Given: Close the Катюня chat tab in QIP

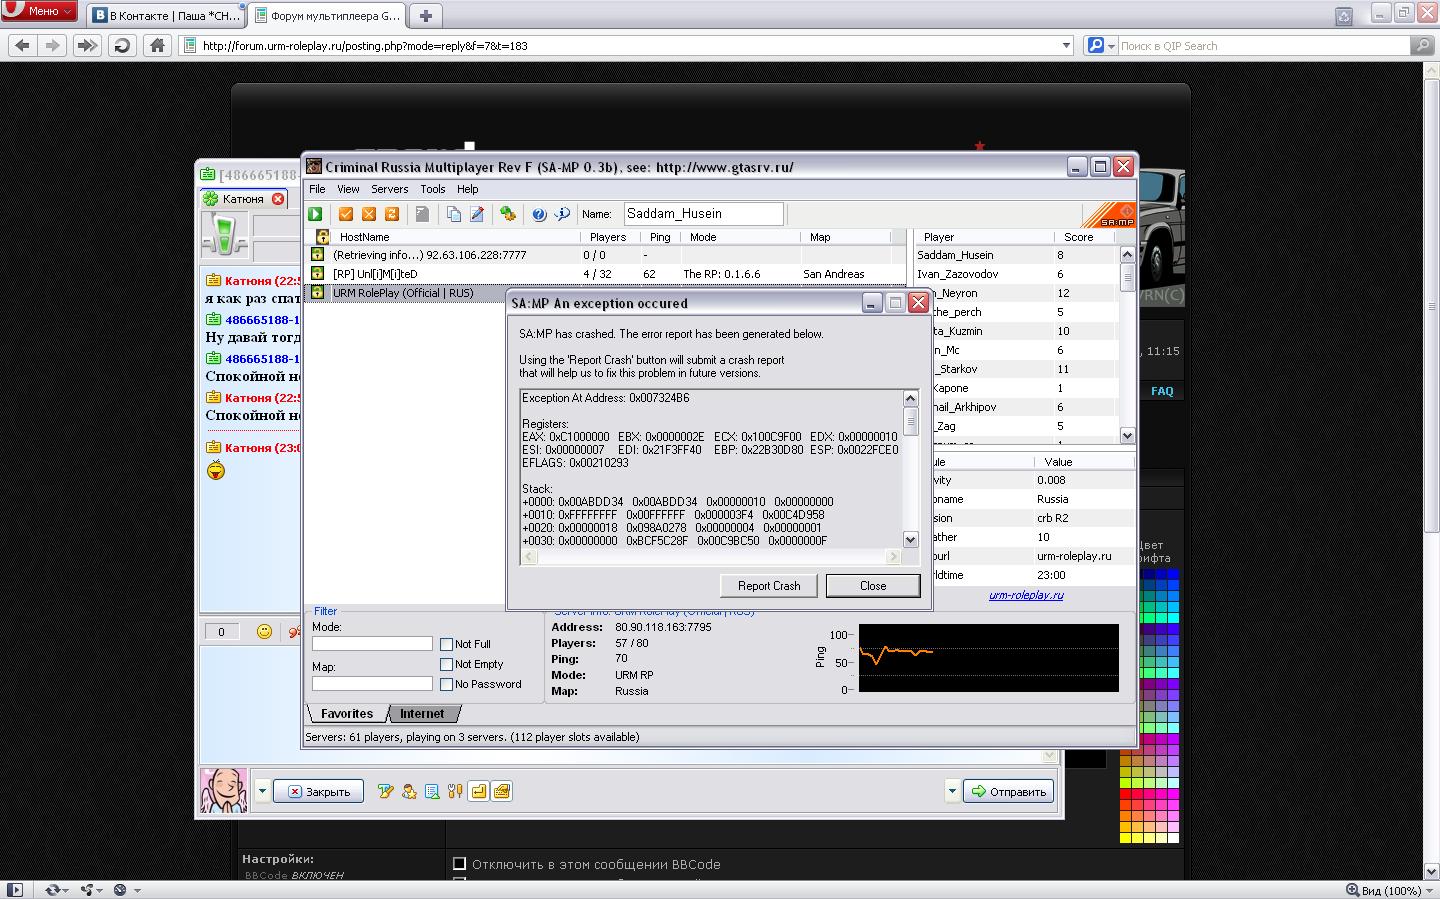Looking at the screenshot, I should (x=278, y=199).
